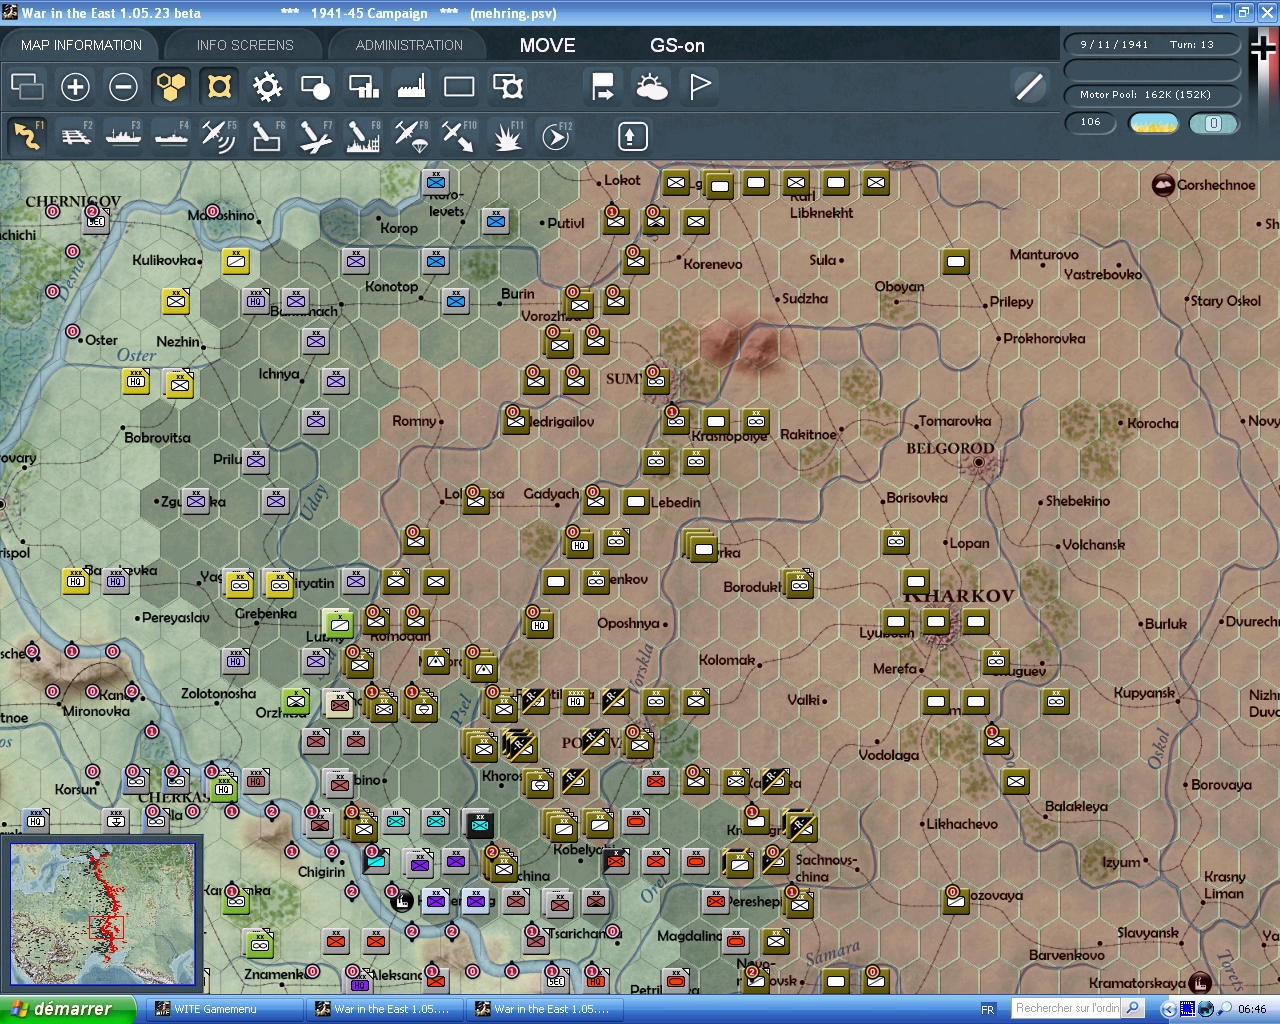Open the weather sun-and-cloud button
The width and height of the screenshot is (1280, 1024).
point(651,87)
